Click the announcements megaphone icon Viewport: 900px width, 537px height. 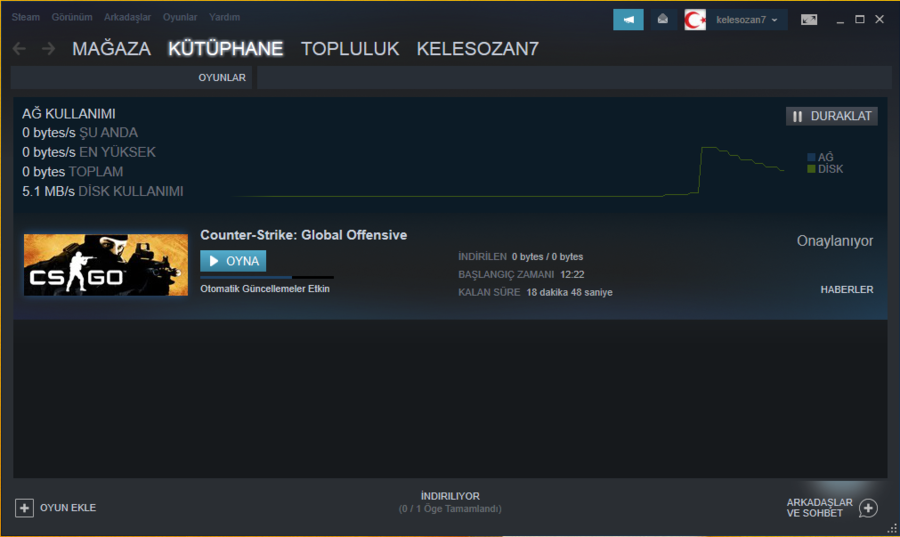click(629, 20)
